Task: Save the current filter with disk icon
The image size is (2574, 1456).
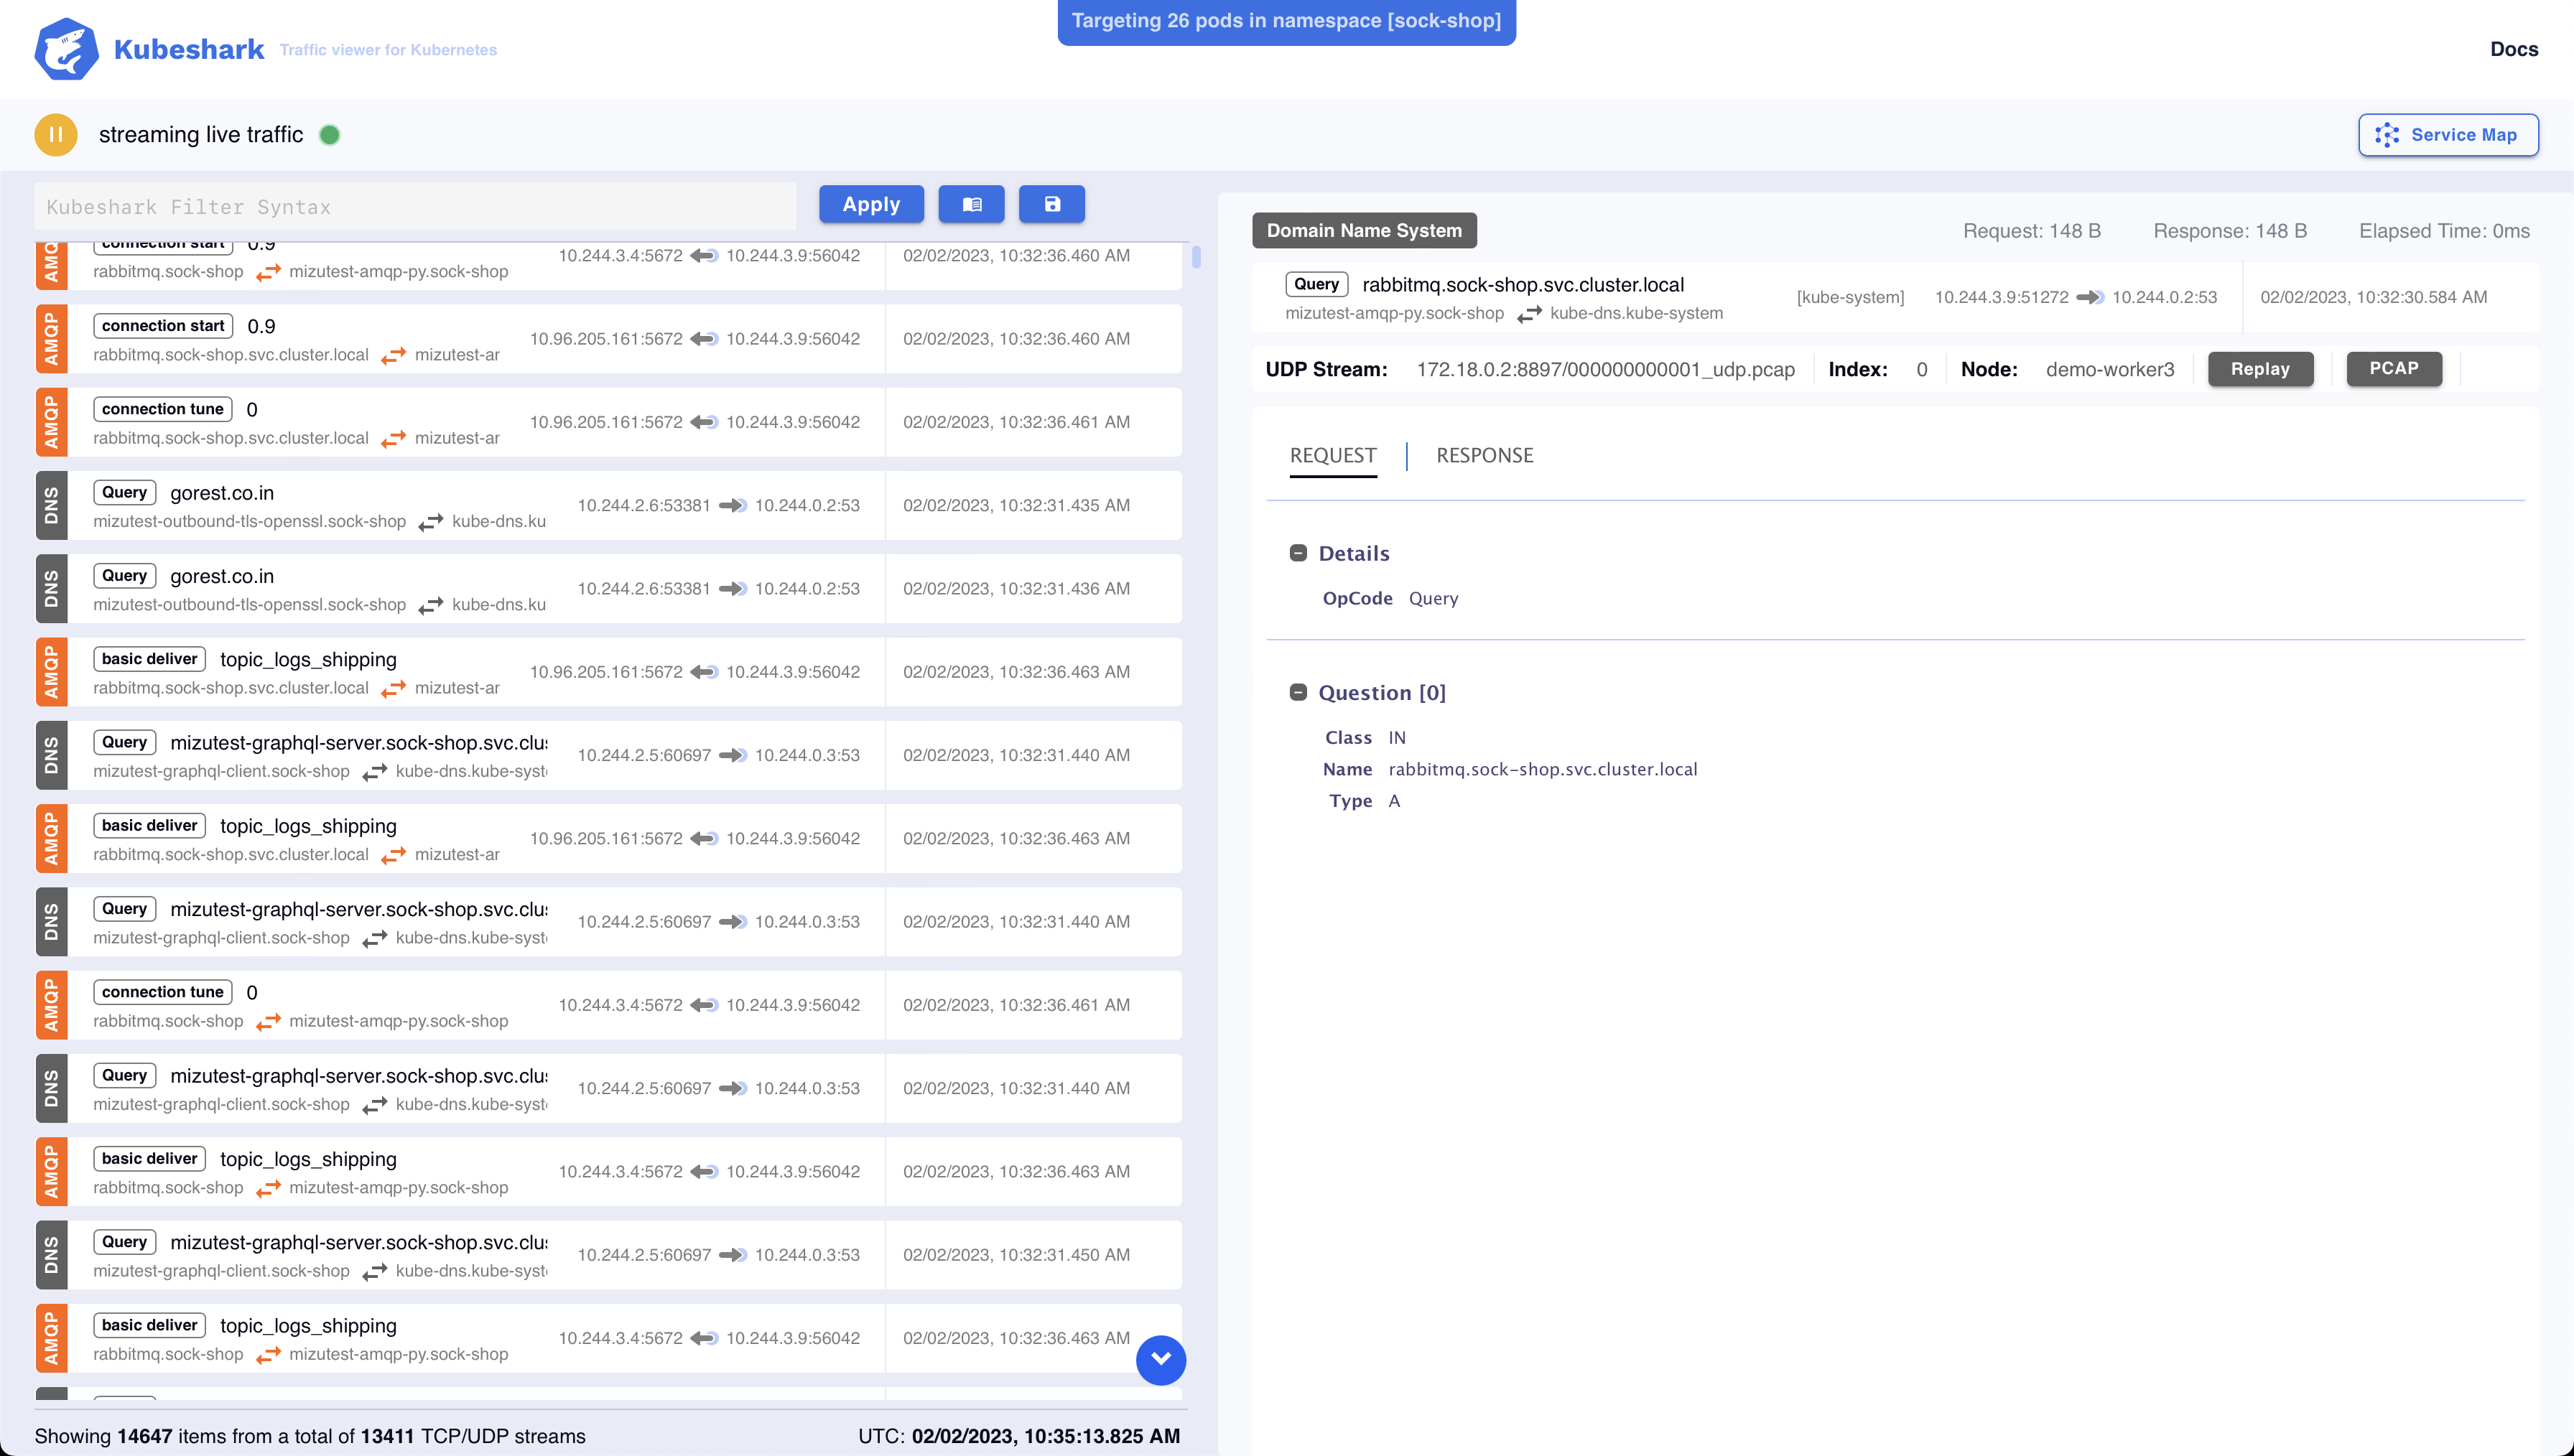Action: pyautogui.click(x=1052, y=205)
